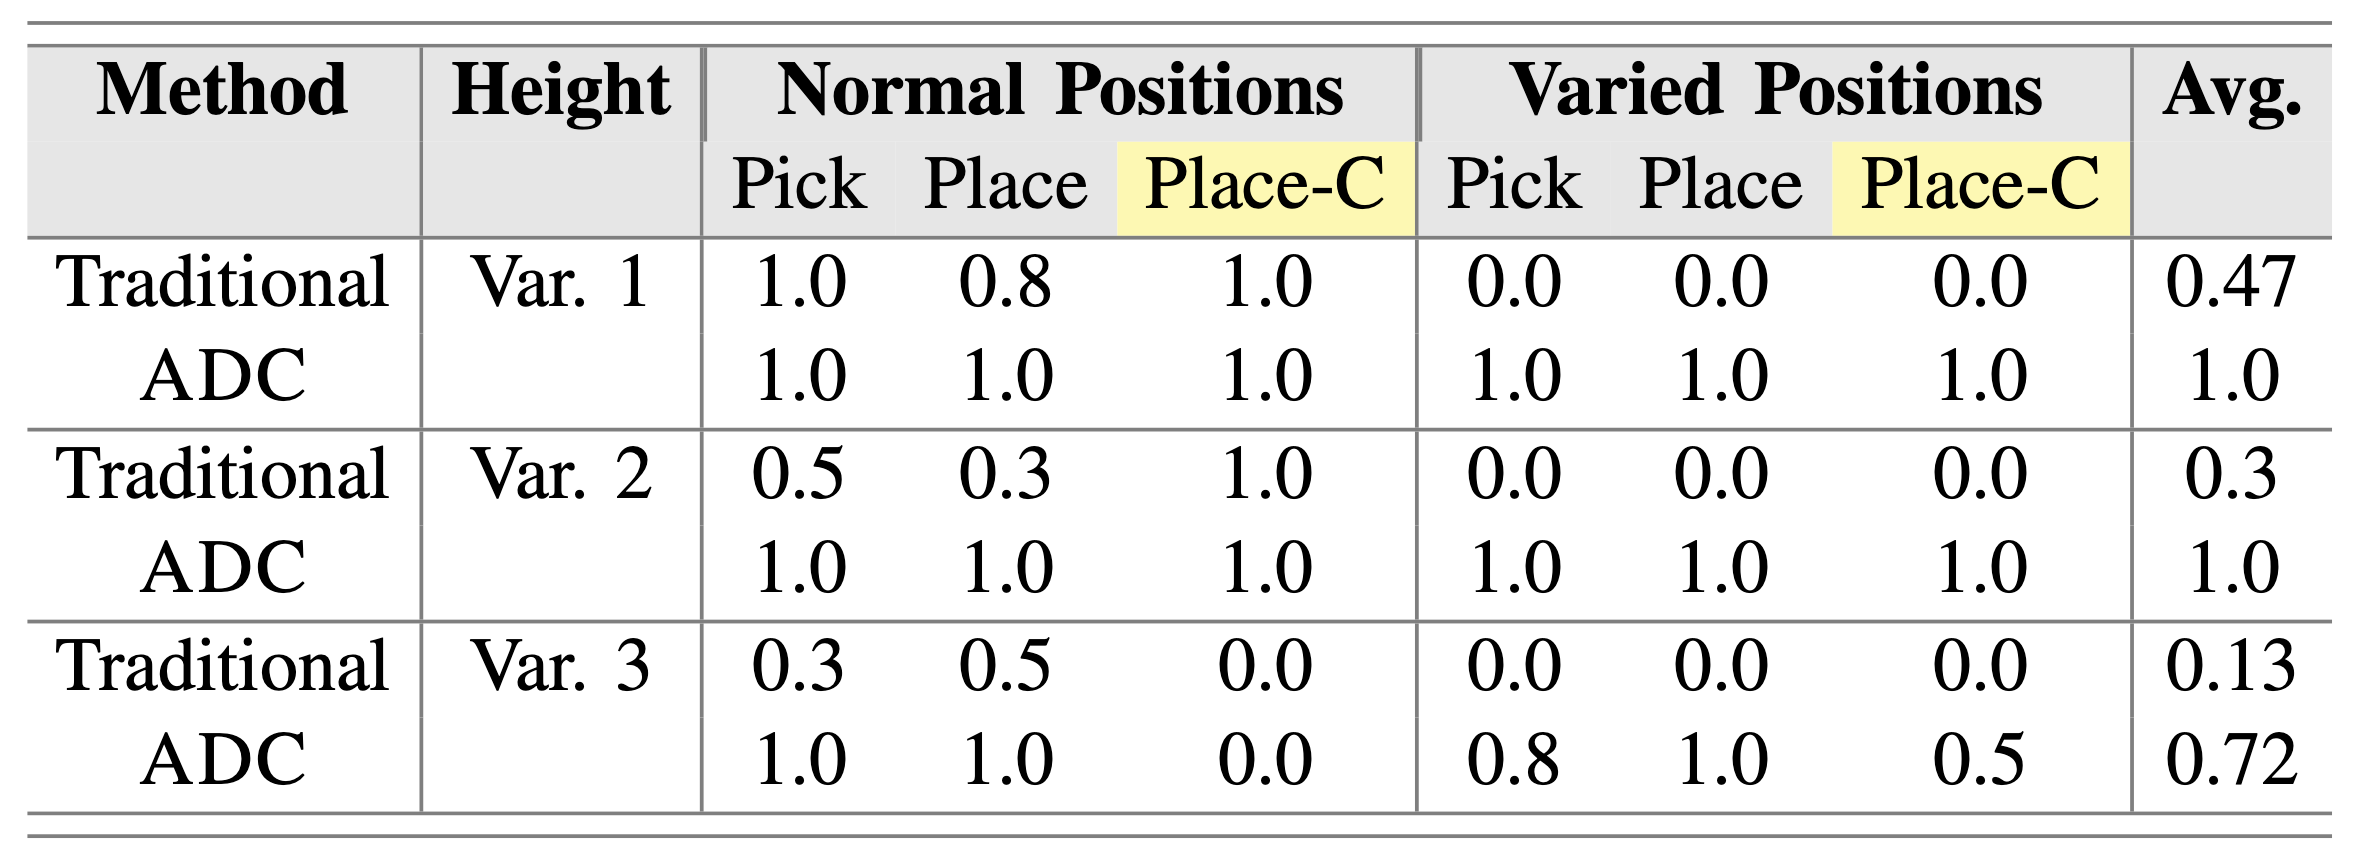Click the ADC label in Var. 3 group
This screenshot has height=860, width=2366.
tap(222, 761)
